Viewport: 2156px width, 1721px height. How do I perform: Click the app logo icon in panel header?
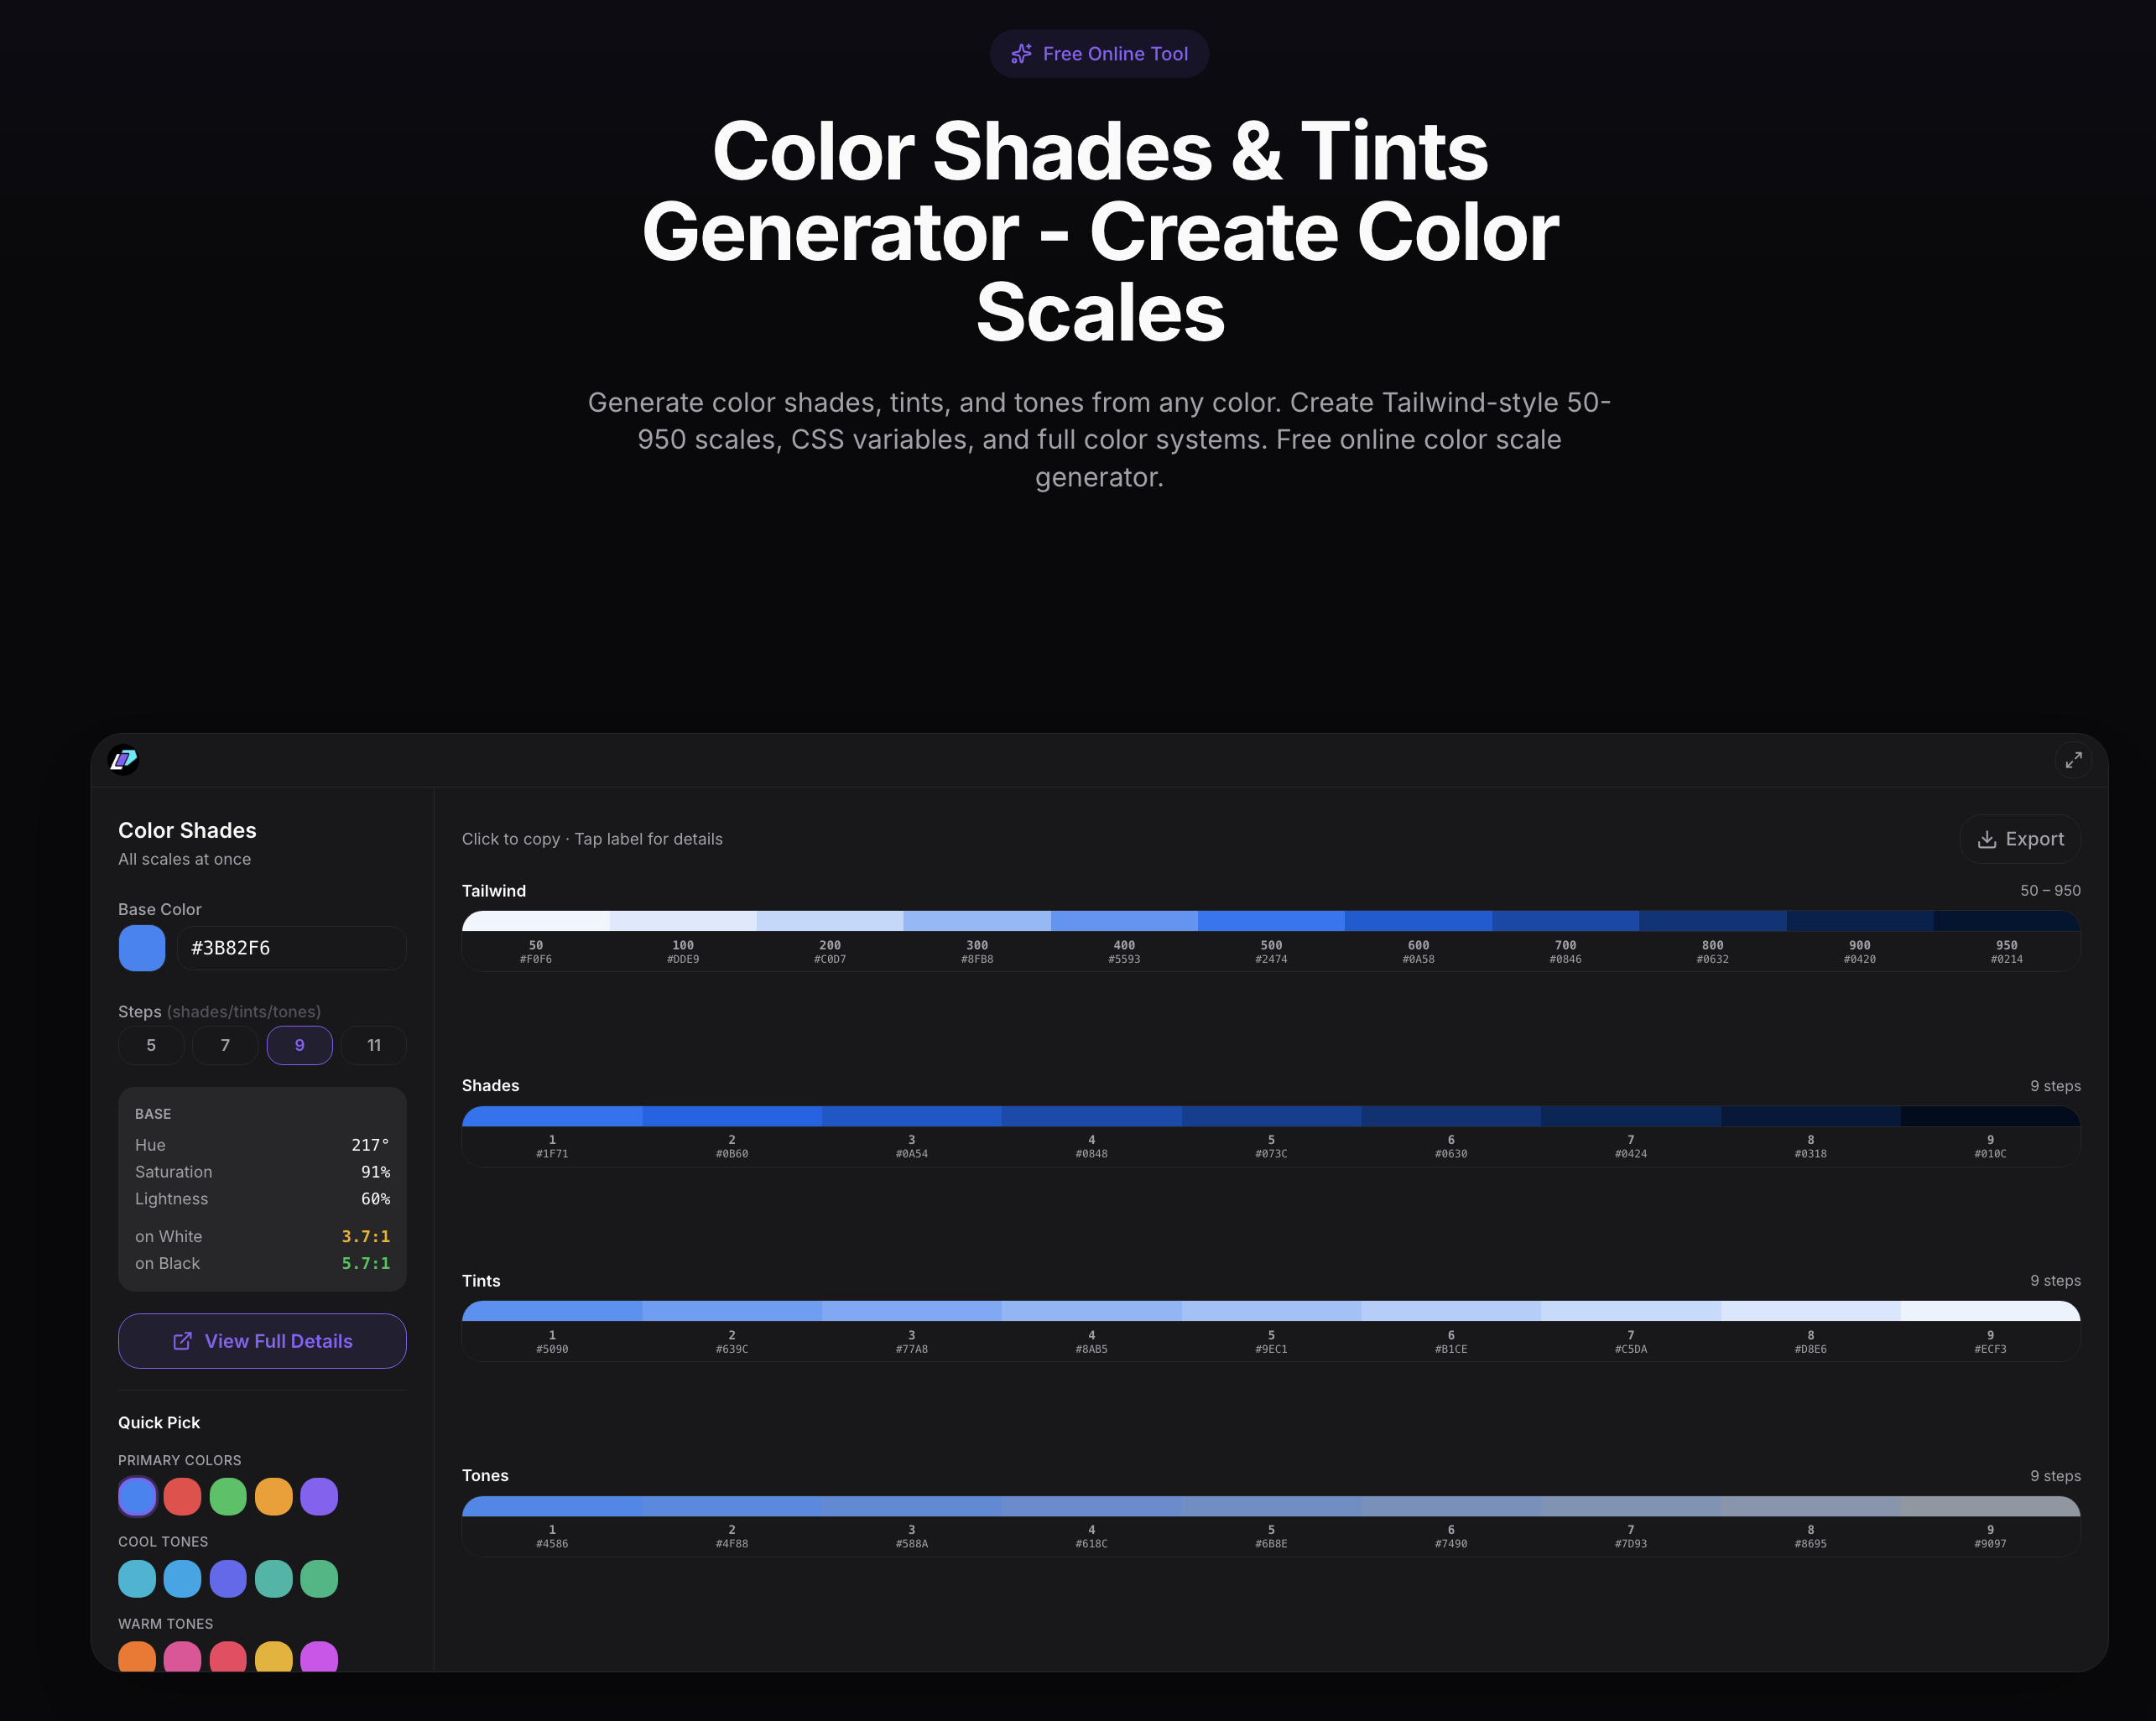tap(123, 760)
